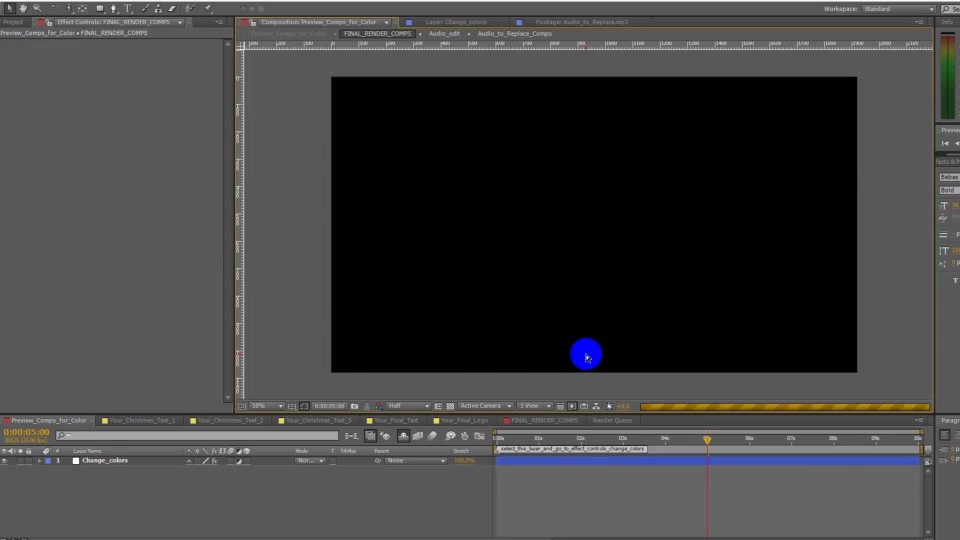
Task: Open Comp Flowchart view icon
Action: pyautogui.click(x=596, y=406)
